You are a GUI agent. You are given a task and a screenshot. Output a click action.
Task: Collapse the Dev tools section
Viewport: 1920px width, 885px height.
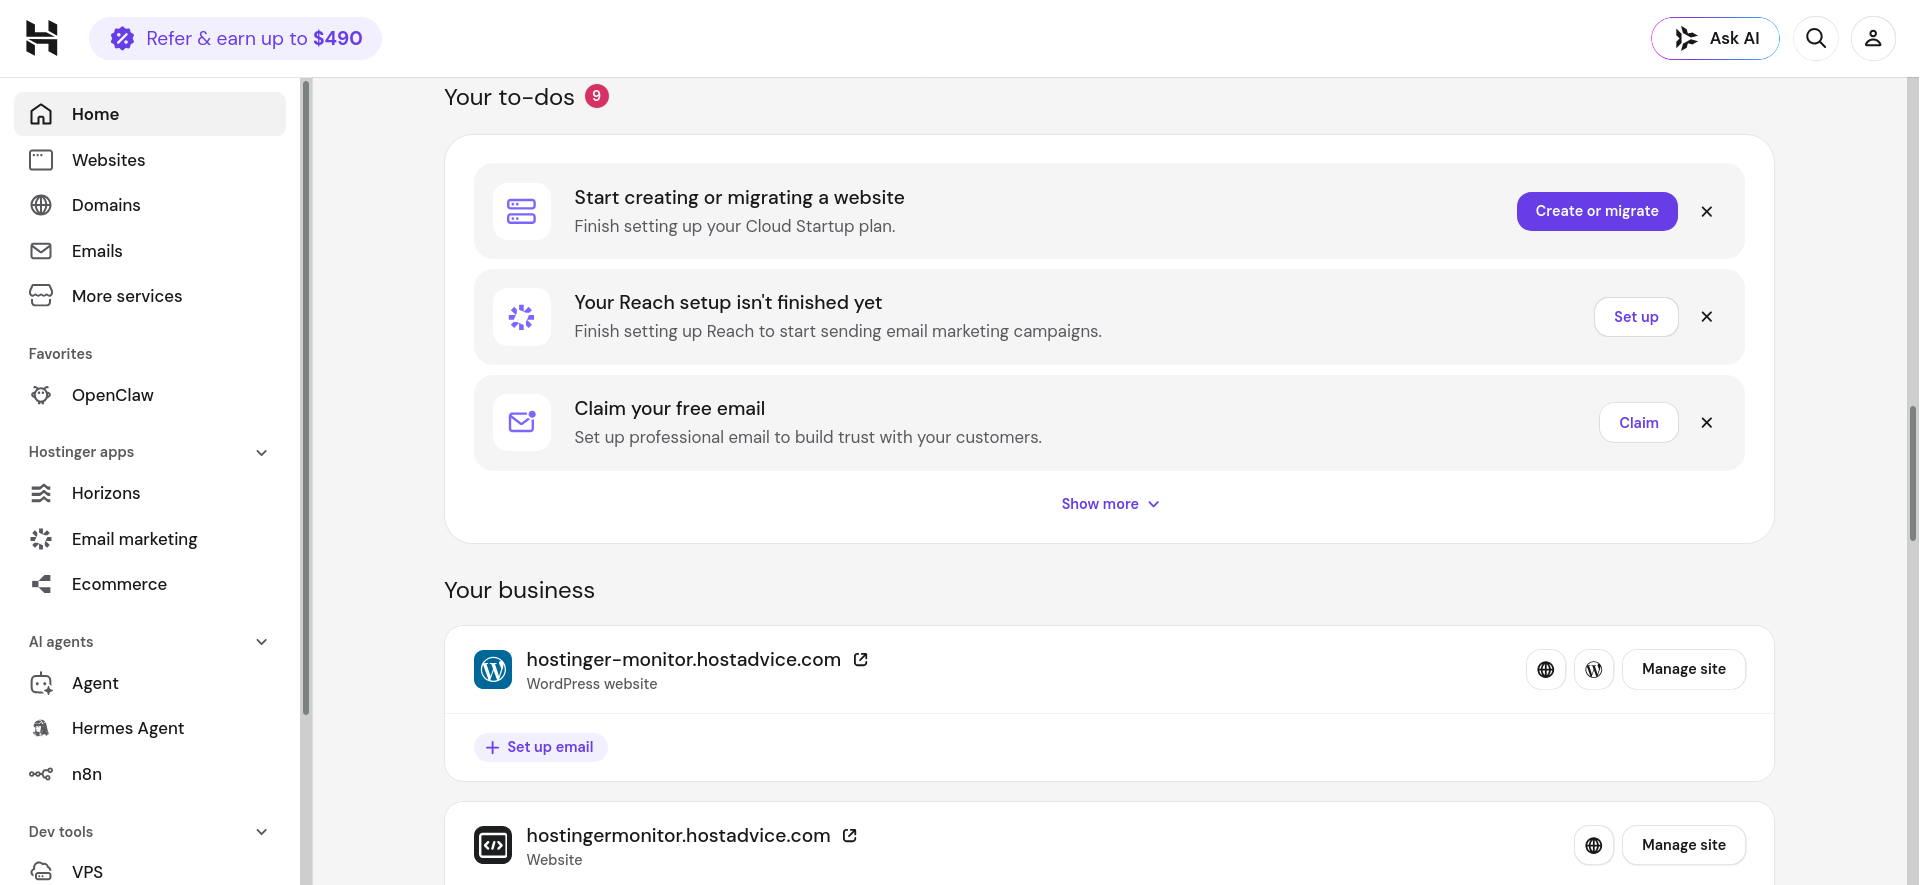(x=262, y=832)
